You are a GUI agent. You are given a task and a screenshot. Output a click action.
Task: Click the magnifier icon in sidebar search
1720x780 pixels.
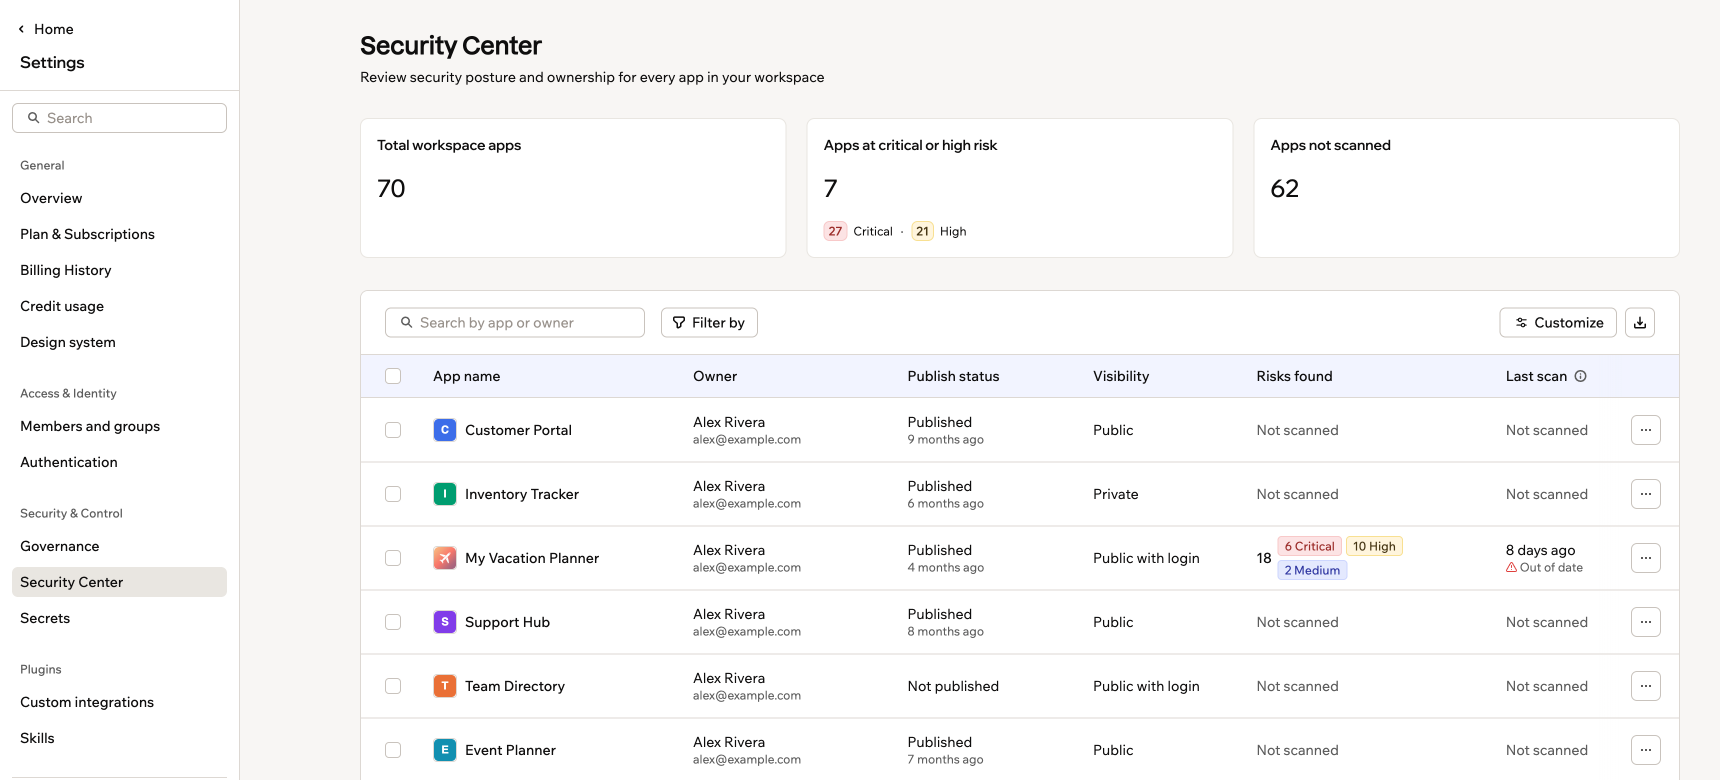click(x=34, y=118)
